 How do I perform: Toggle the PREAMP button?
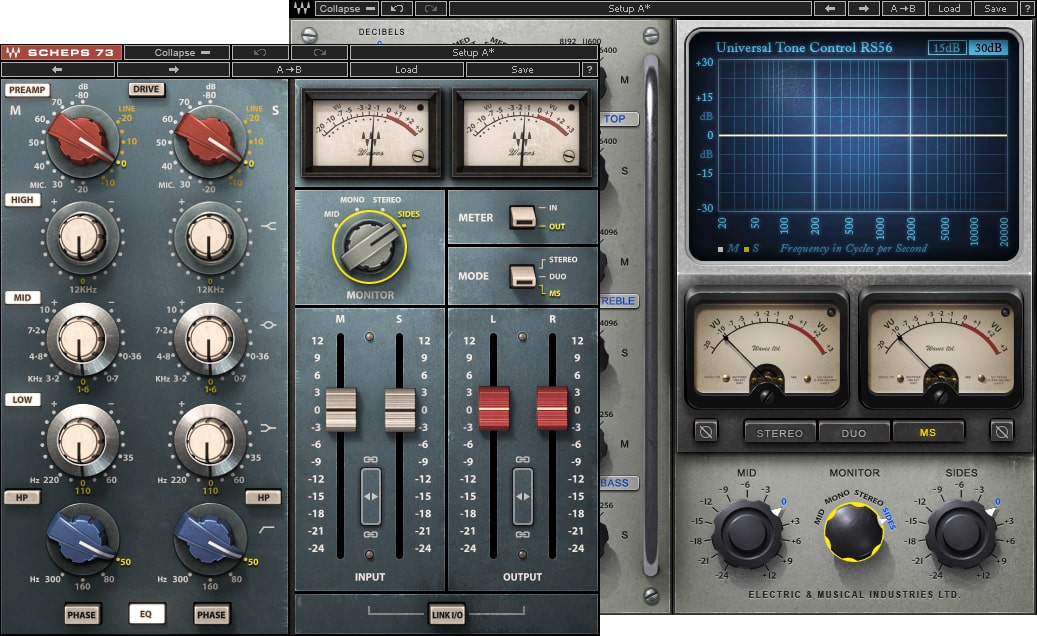pos(27,90)
